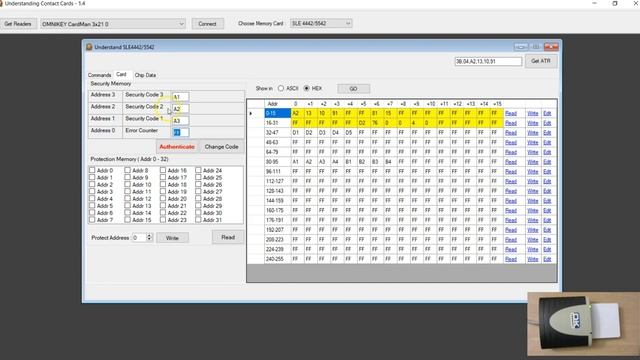This screenshot has width=640, height=360.
Task: Open the OMNIKEY CardMan reader dropdown
Action: coord(113,24)
